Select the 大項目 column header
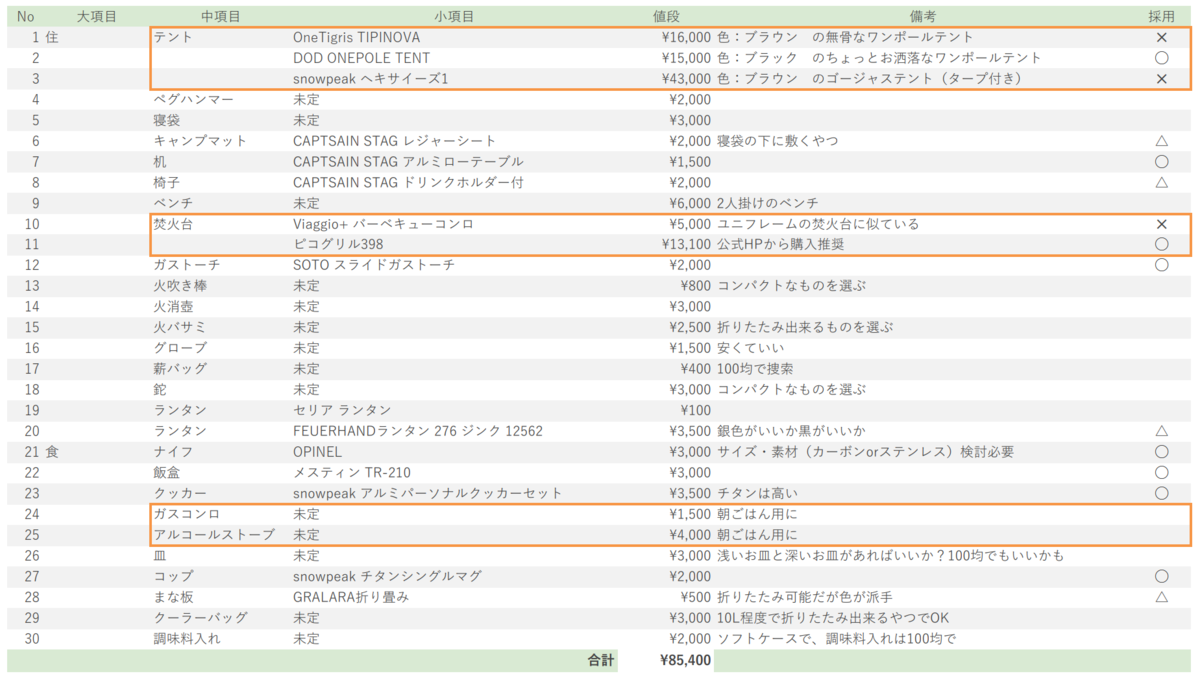The width and height of the screenshot is (1200, 678). (97, 17)
